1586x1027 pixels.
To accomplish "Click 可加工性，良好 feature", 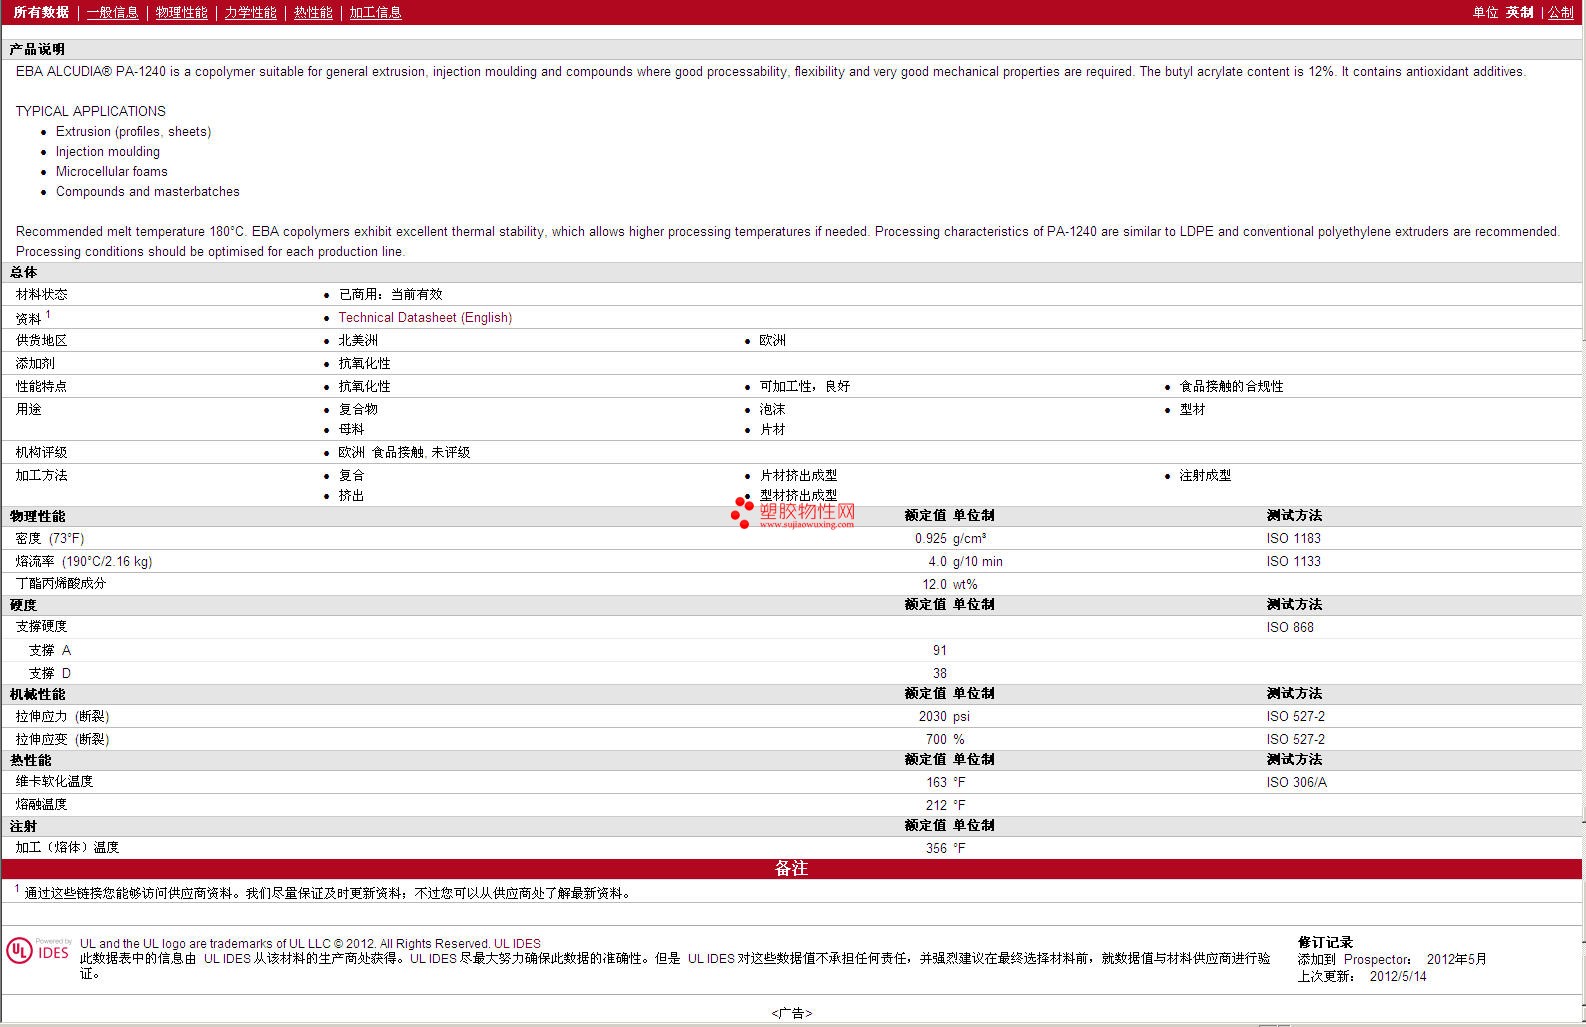I will point(804,386).
